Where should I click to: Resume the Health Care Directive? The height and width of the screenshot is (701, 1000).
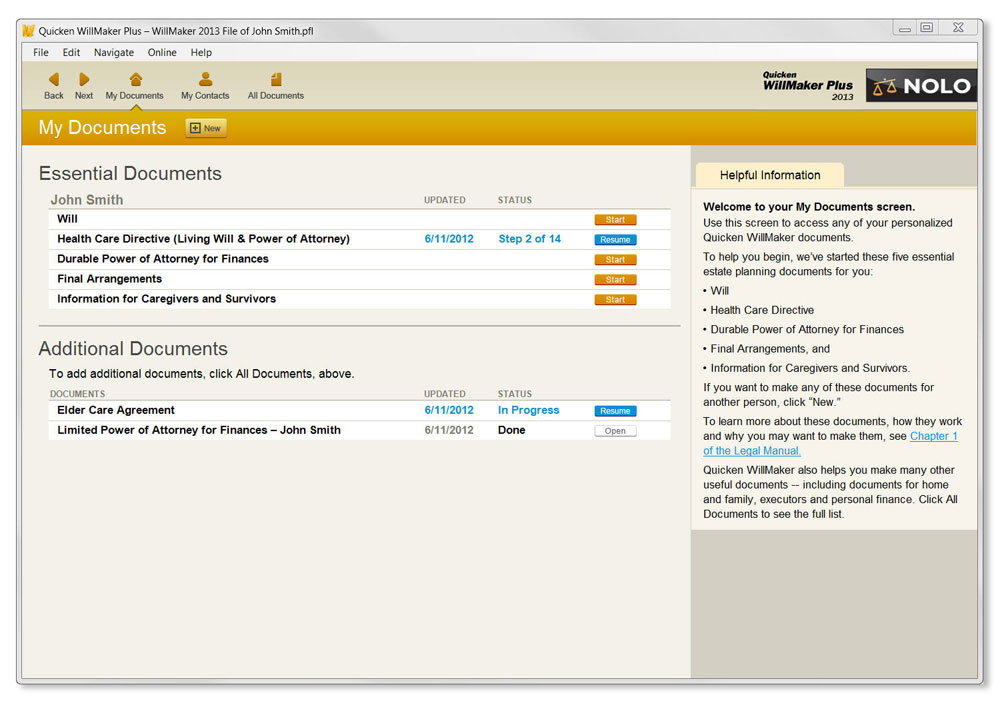[615, 240]
